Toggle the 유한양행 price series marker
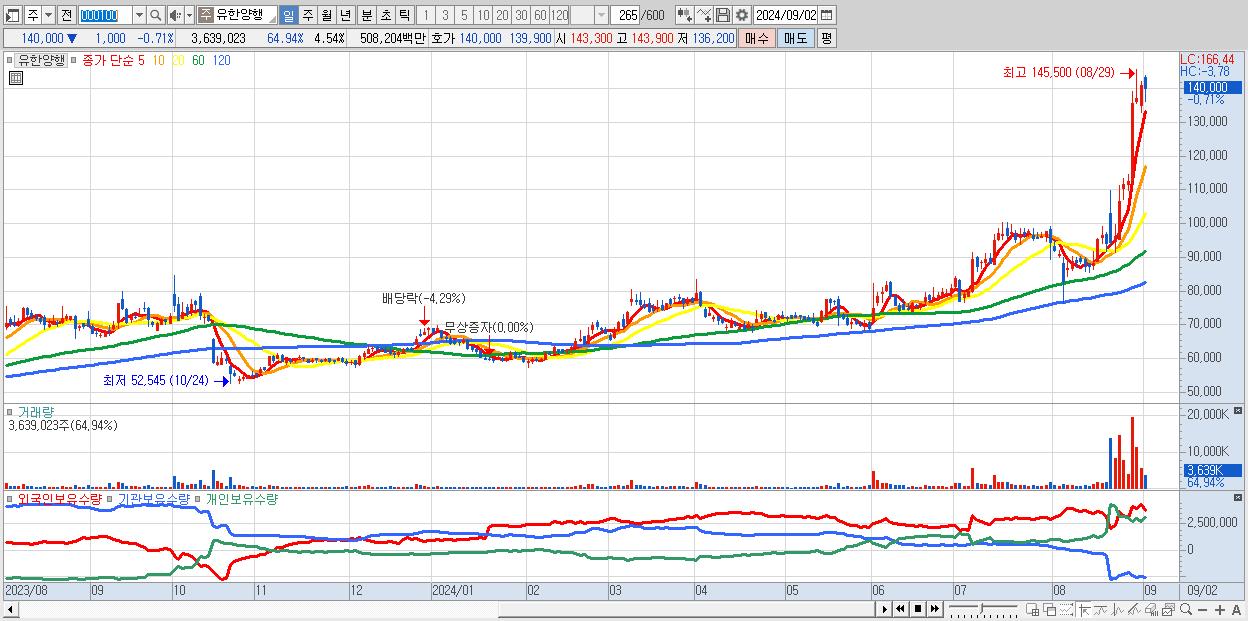The image size is (1248, 621). pyautogui.click(x=11, y=59)
